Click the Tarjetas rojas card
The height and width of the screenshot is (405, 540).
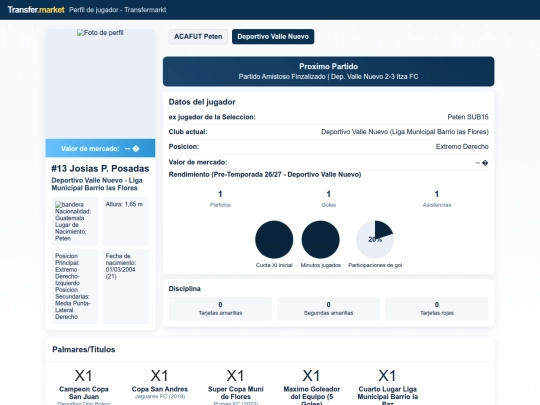(437, 309)
